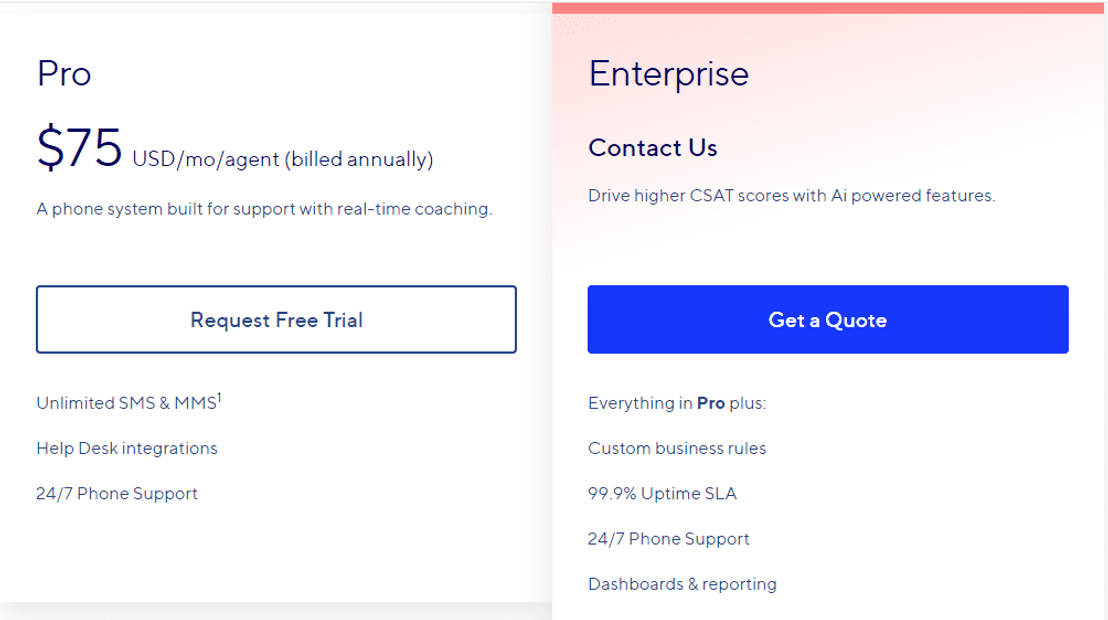Click the Custom business rules feature
1108x620 pixels.
[x=677, y=448]
